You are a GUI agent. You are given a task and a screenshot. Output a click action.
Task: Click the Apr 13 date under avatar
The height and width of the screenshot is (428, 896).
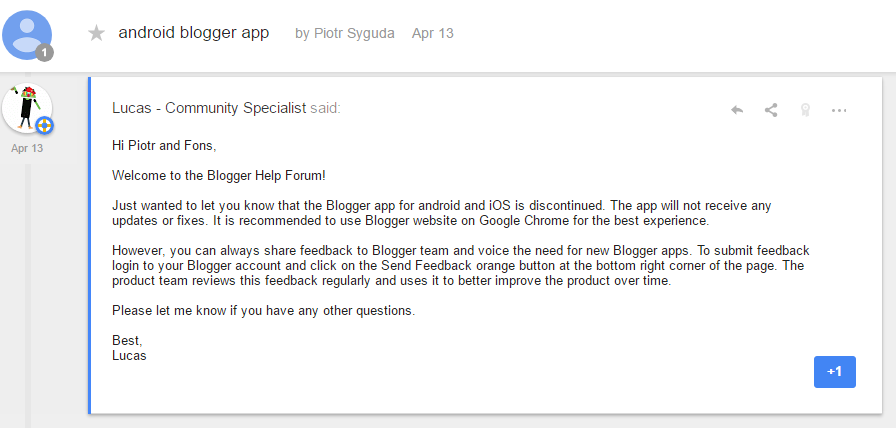click(27, 149)
